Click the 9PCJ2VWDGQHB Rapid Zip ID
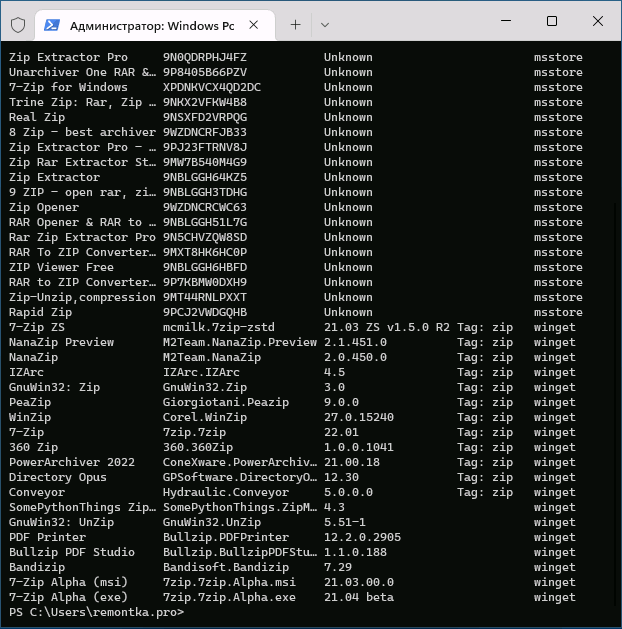 click(x=204, y=312)
